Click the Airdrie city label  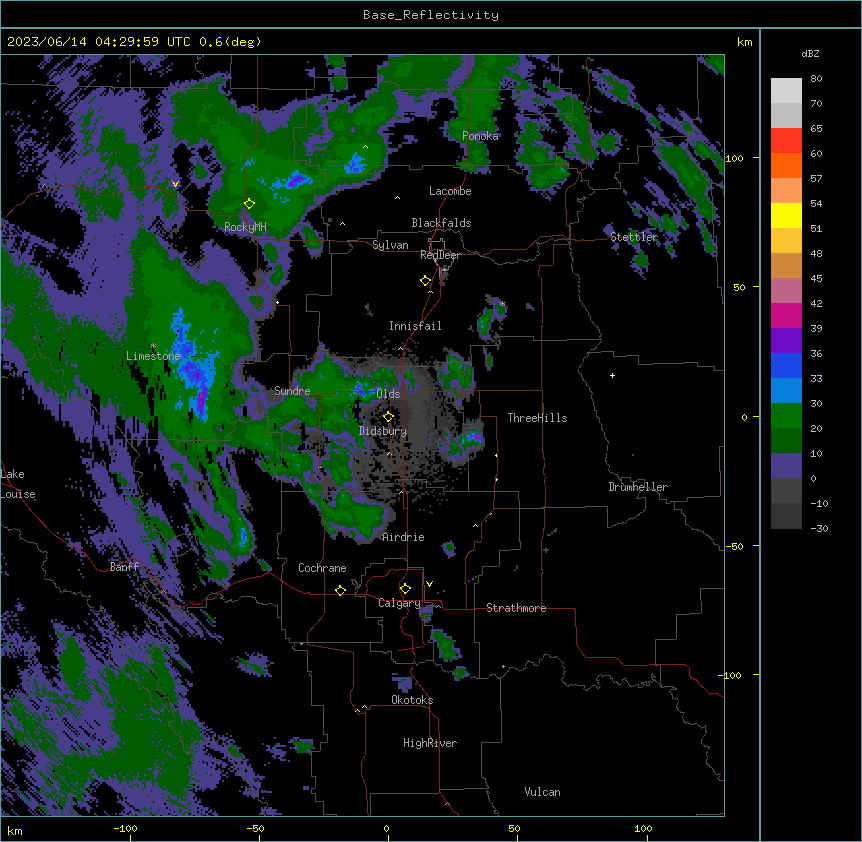404,537
